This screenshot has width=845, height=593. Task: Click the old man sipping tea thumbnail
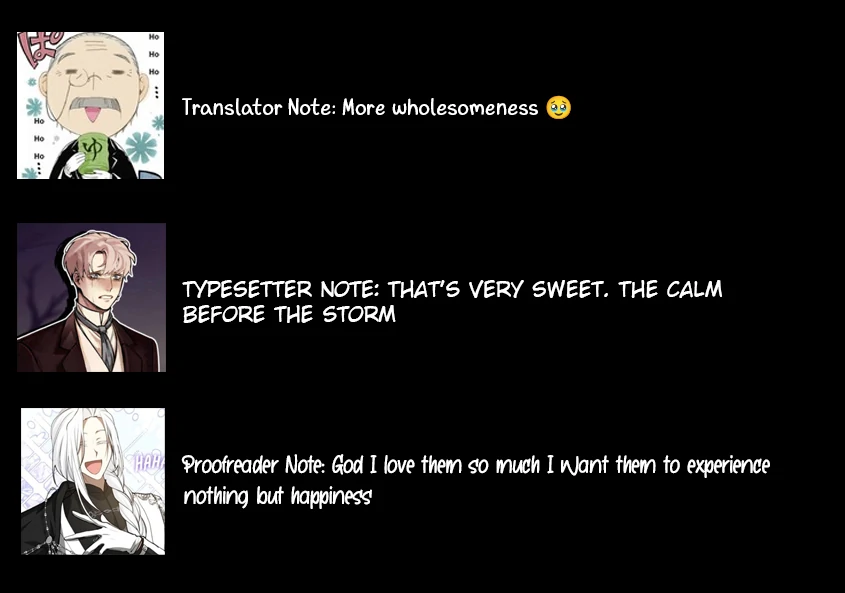(91, 105)
